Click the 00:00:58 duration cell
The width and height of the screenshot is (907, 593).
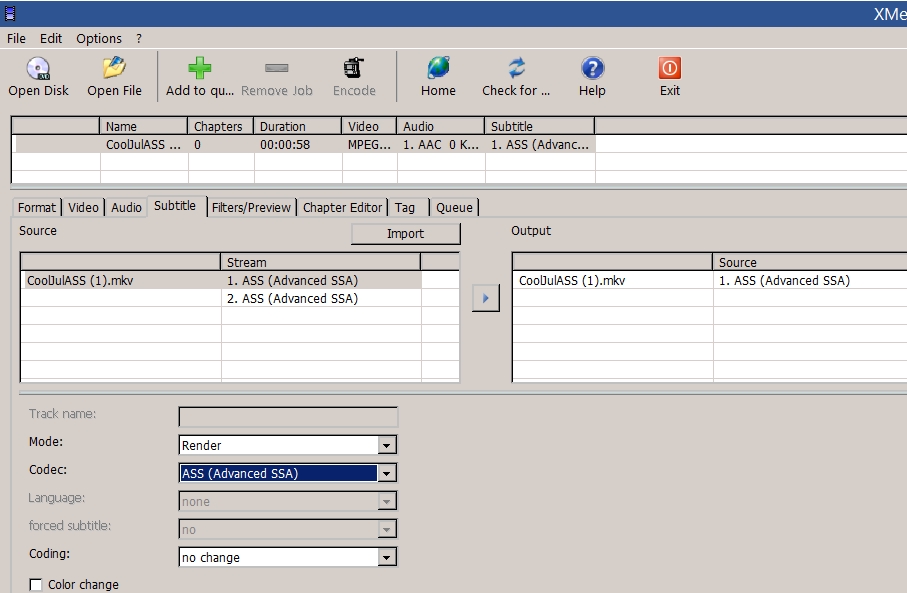pos(285,145)
